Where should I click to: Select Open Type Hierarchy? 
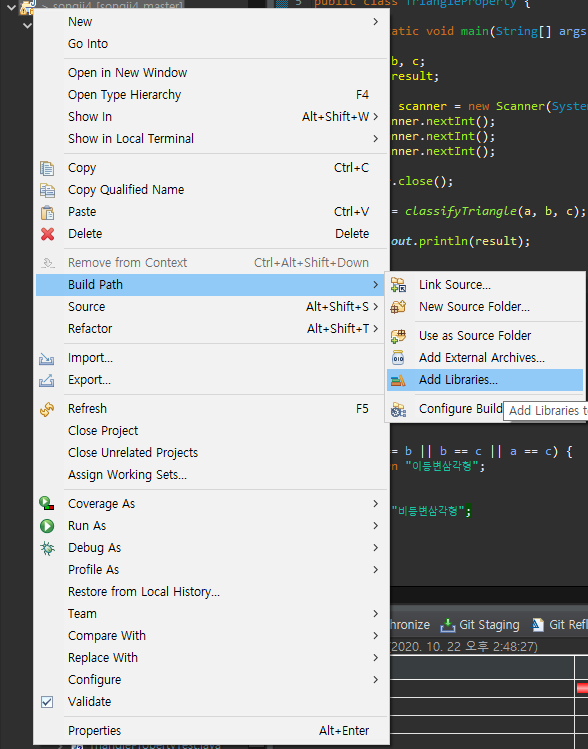pyautogui.click(x=212, y=95)
